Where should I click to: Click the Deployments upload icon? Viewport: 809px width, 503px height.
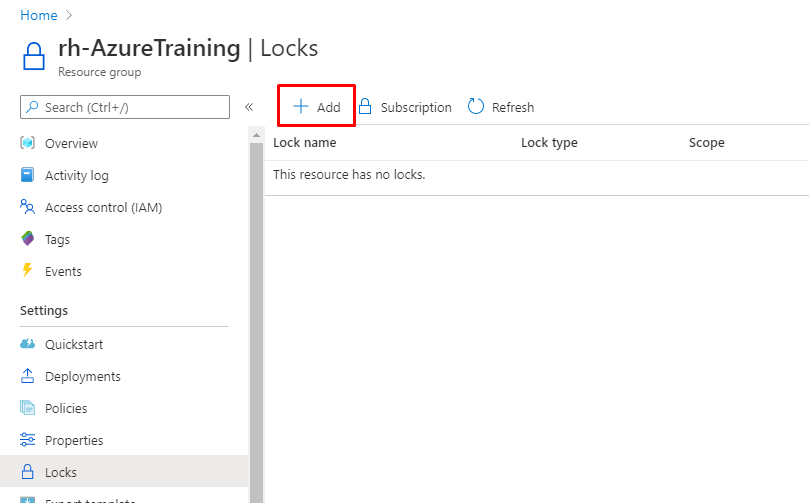(x=27, y=376)
